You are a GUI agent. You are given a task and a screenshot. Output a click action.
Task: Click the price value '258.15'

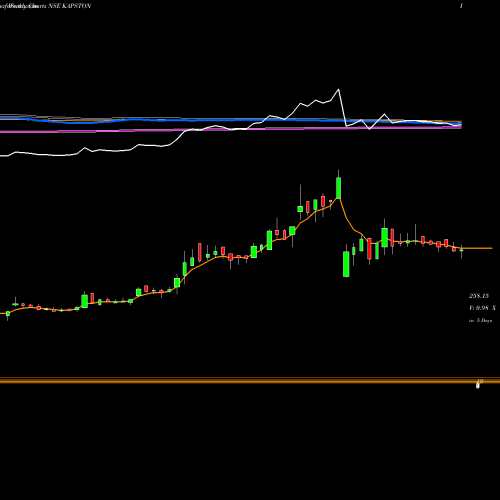point(479,296)
